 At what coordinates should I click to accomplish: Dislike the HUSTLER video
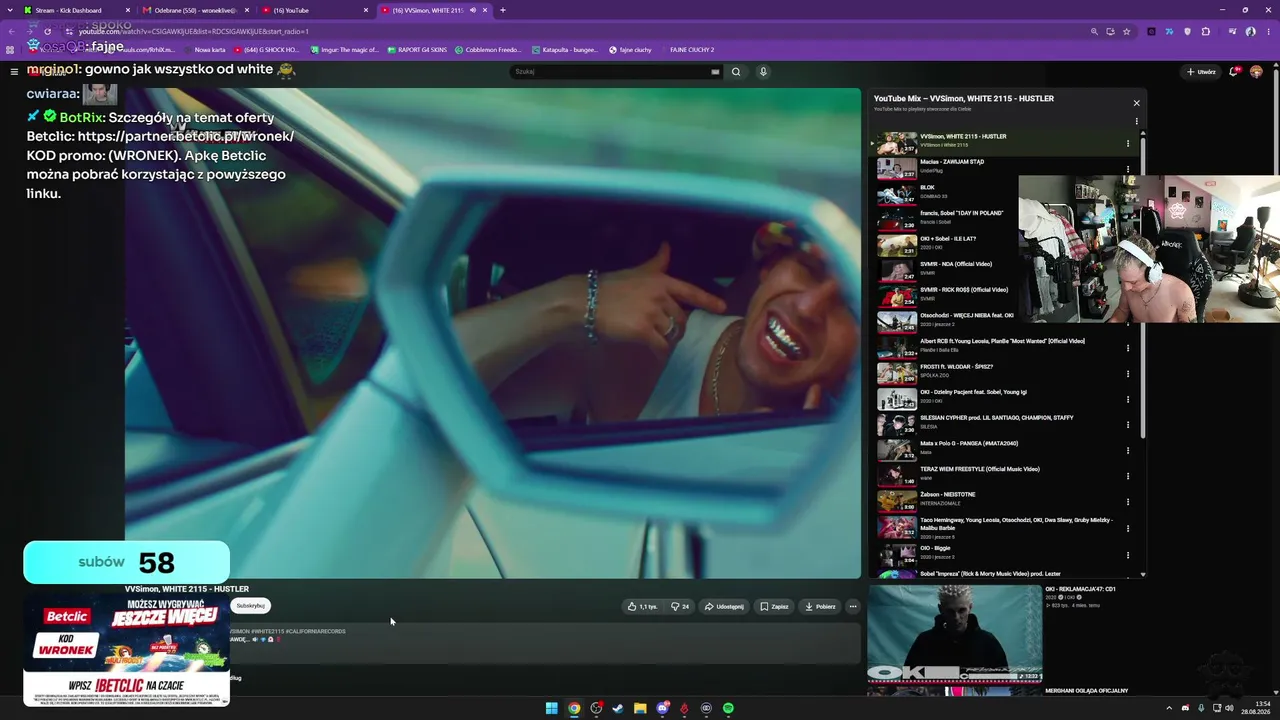click(x=680, y=606)
